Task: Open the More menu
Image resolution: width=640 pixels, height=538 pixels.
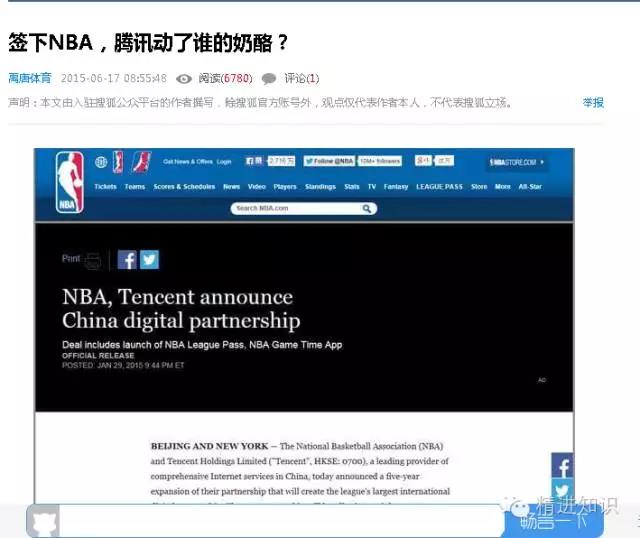Action: (x=502, y=187)
